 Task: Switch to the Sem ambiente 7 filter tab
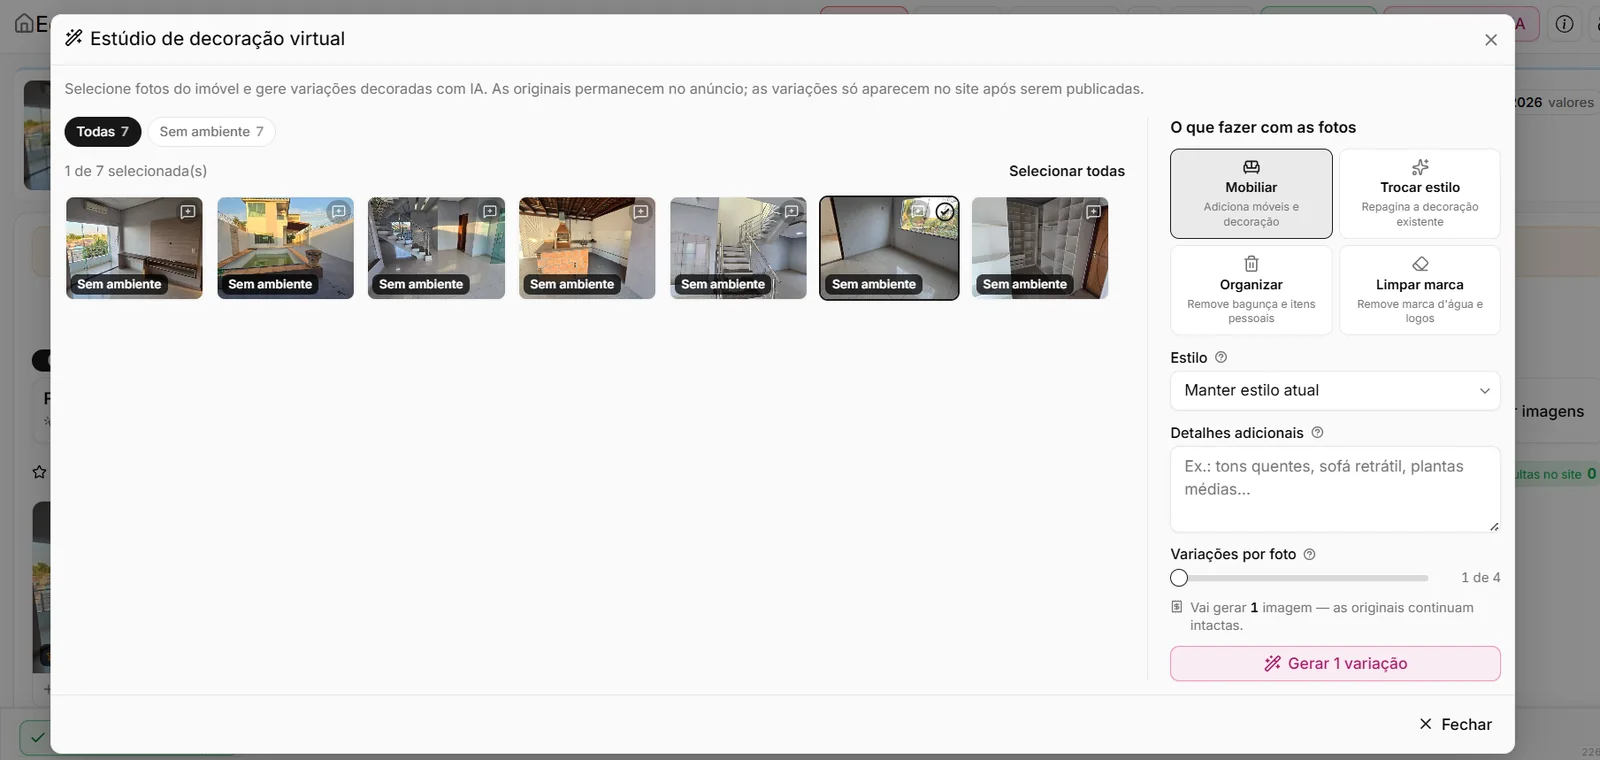212,132
